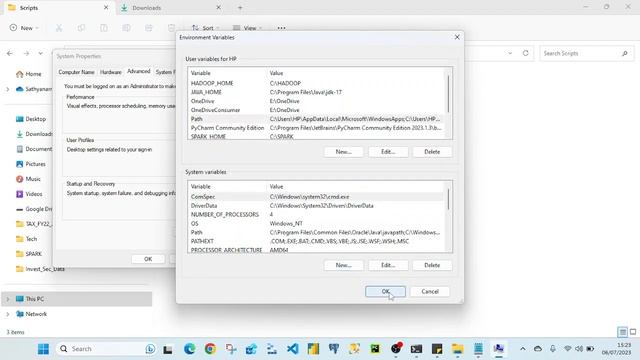Click the Paste icon in Explorer toolbar
640x360 pixels.
pyautogui.click(x=104, y=28)
